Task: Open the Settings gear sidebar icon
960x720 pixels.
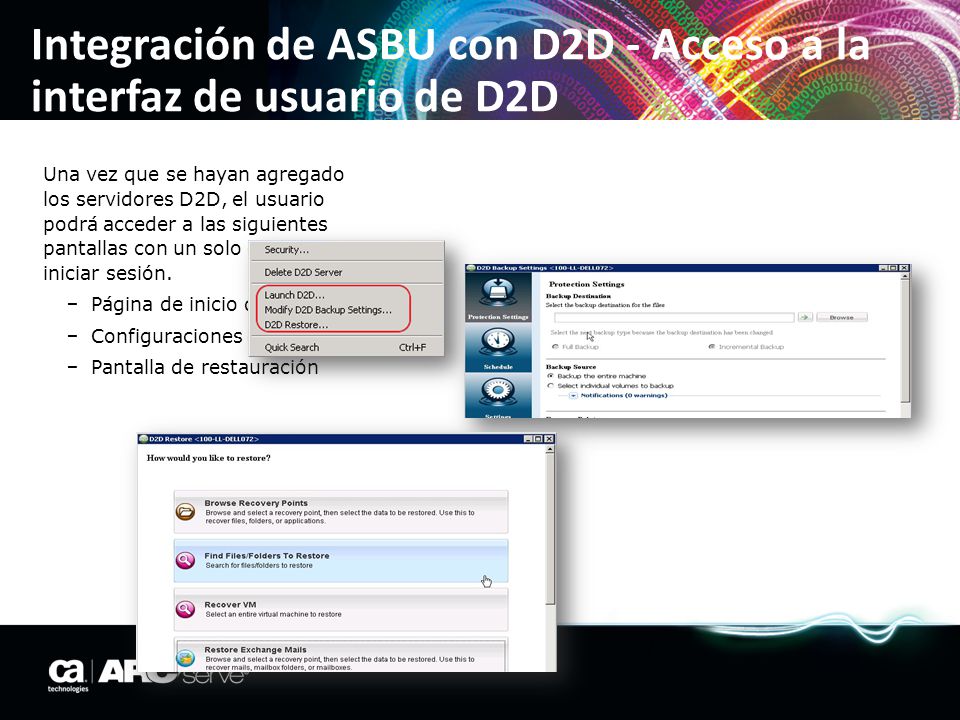Action: point(498,397)
